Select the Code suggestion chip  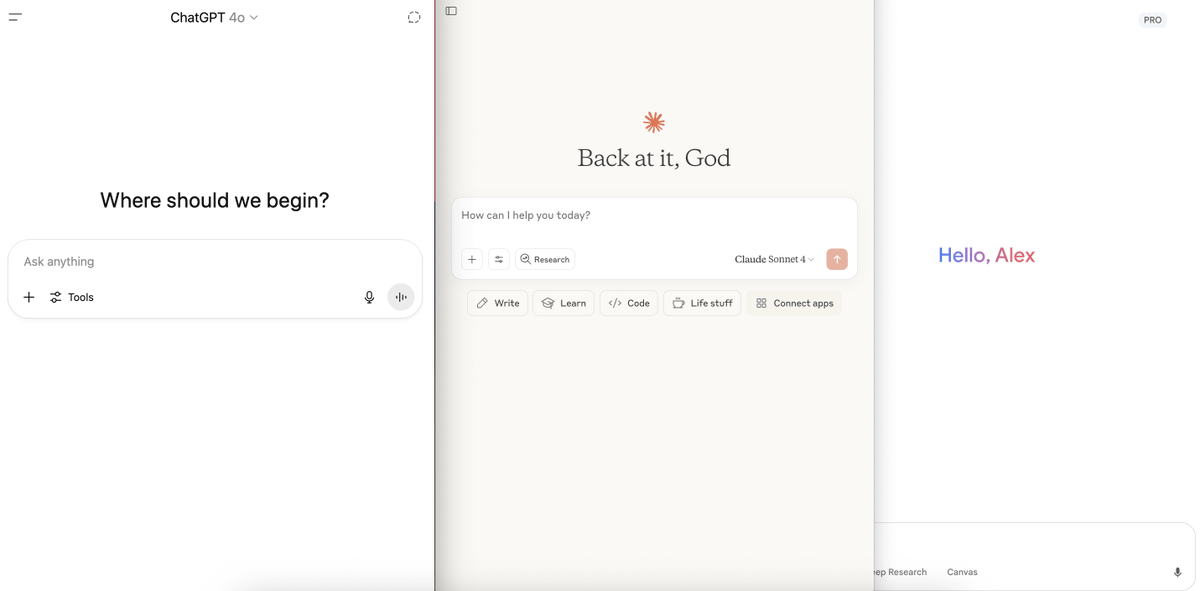(x=629, y=303)
